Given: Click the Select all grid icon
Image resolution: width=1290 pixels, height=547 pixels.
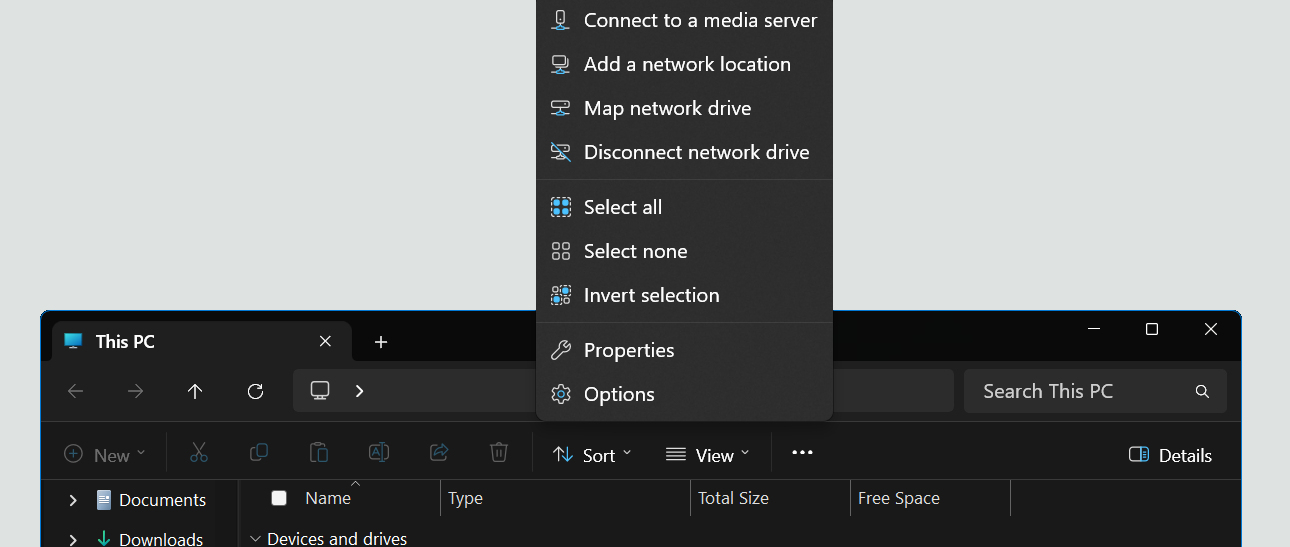Looking at the screenshot, I should (x=561, y=207).
